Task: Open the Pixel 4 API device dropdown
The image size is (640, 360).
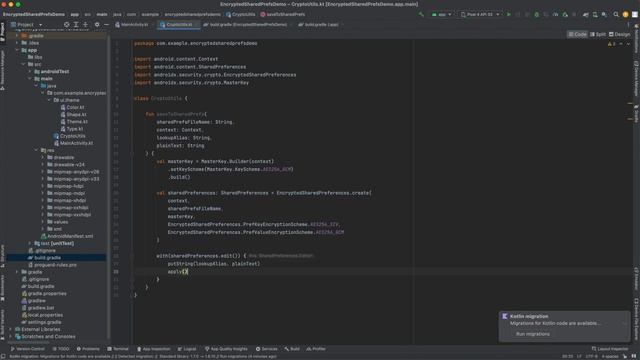Action: tap(480, 14)
